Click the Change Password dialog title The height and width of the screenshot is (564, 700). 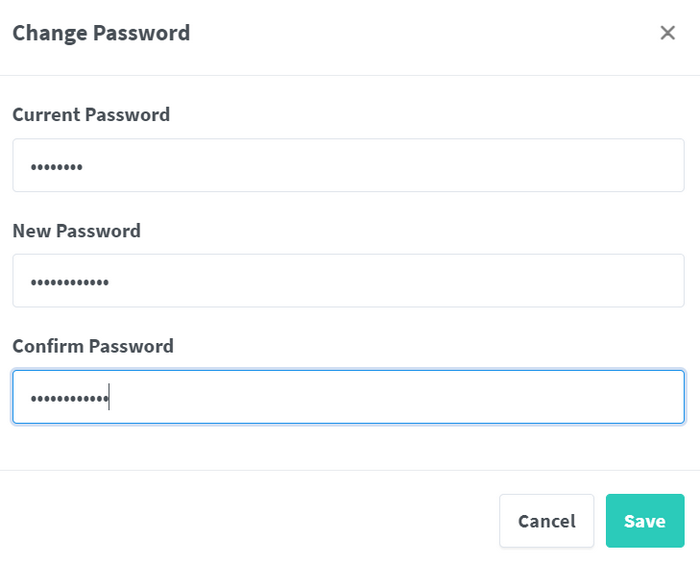101,33
